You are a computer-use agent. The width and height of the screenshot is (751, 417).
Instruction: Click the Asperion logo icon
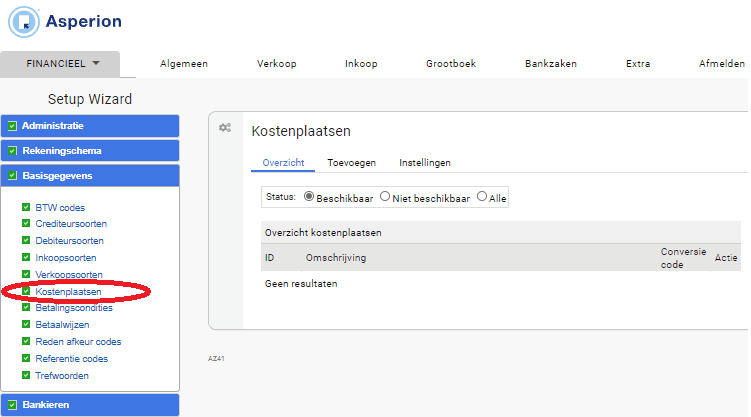(x=24, y=22)
